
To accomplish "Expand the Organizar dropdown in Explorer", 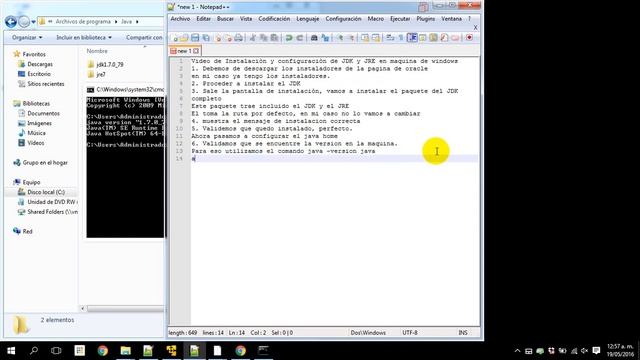I will pos(27,38).
